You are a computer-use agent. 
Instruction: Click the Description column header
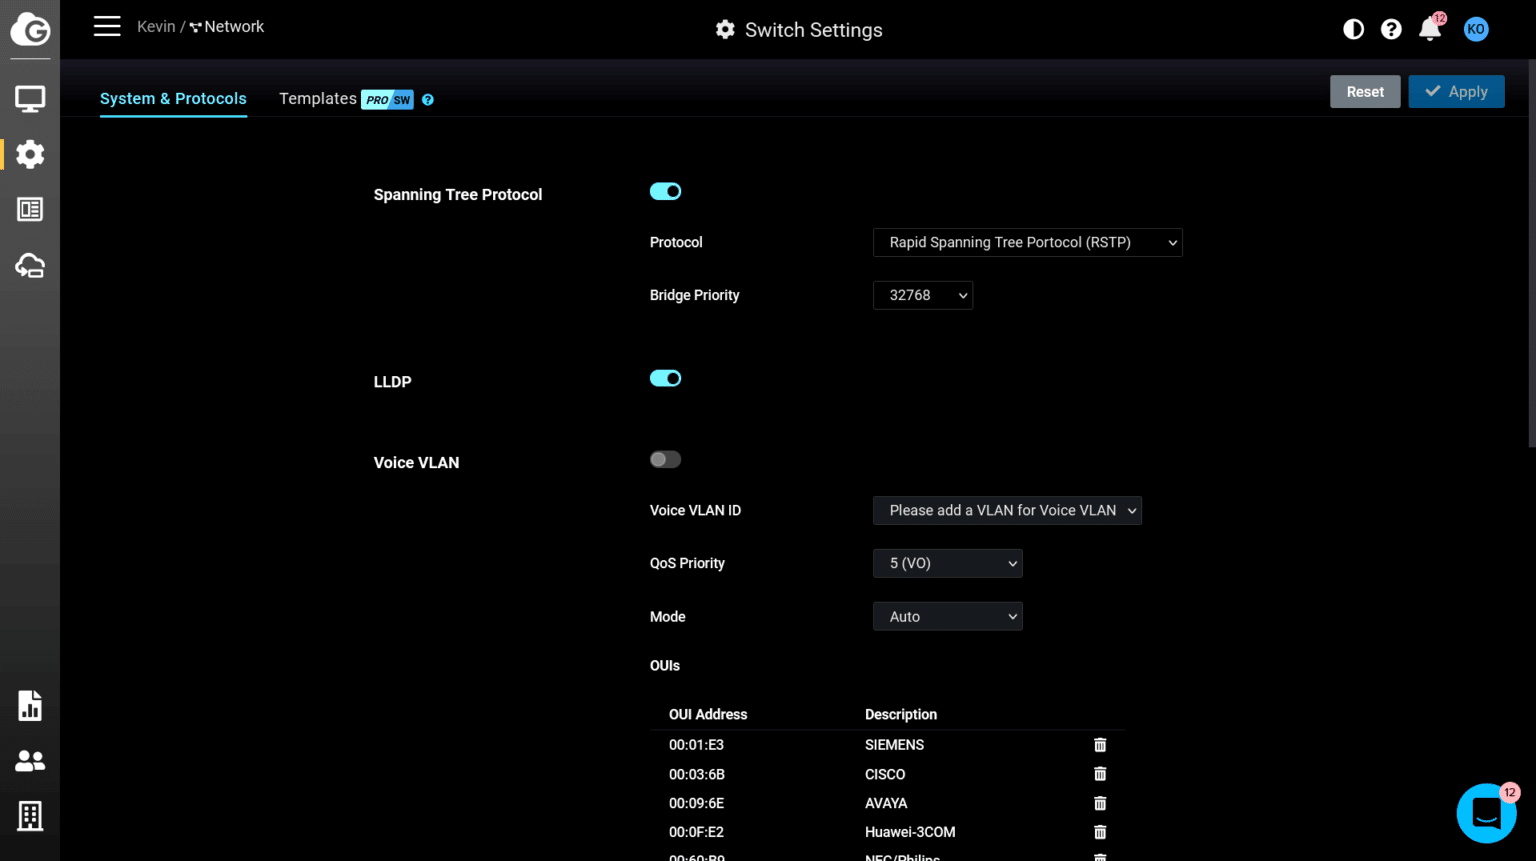(x=901, y=714)
